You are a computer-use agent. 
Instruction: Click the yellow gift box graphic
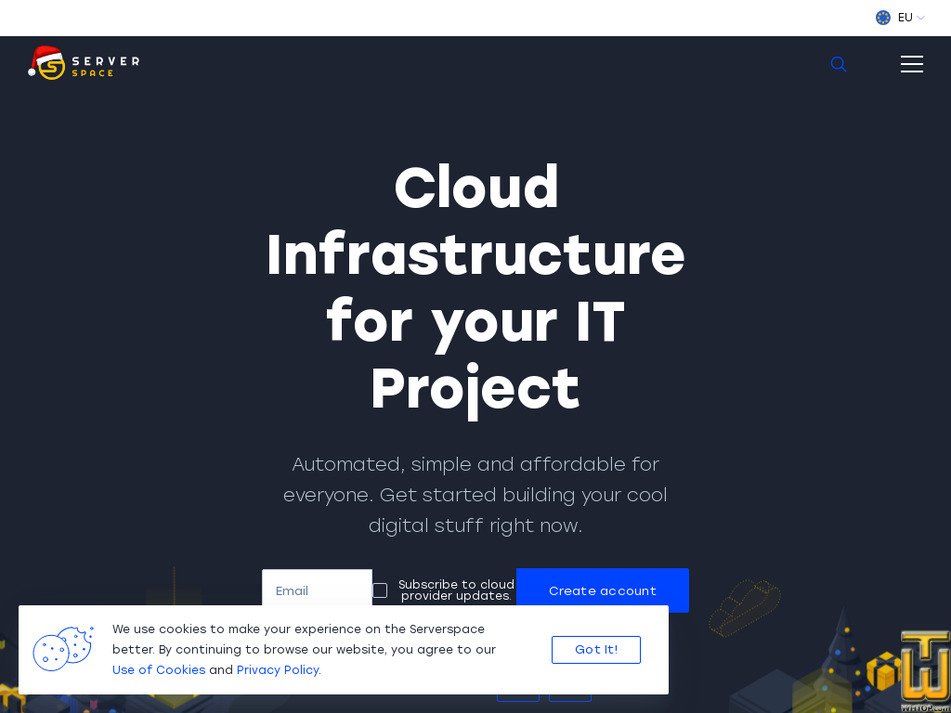click(x=884, y=669)
